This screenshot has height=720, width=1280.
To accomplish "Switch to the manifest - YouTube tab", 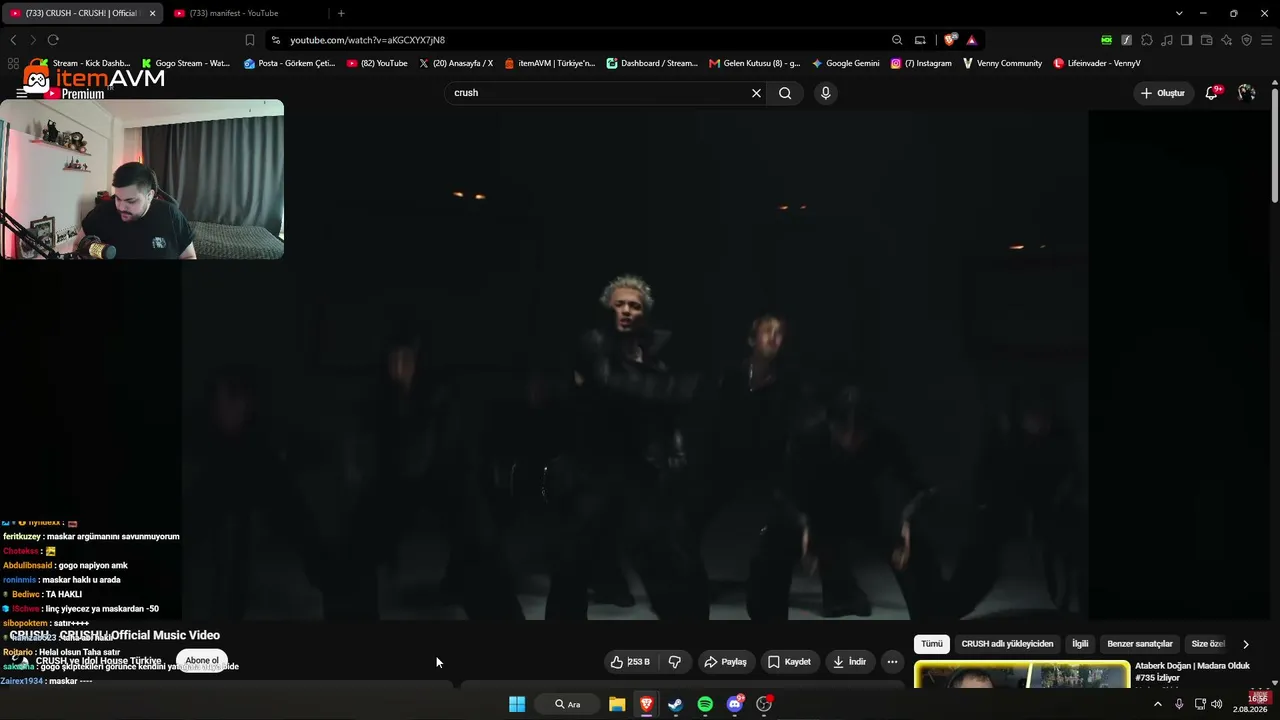I will (x=243, y=13).
